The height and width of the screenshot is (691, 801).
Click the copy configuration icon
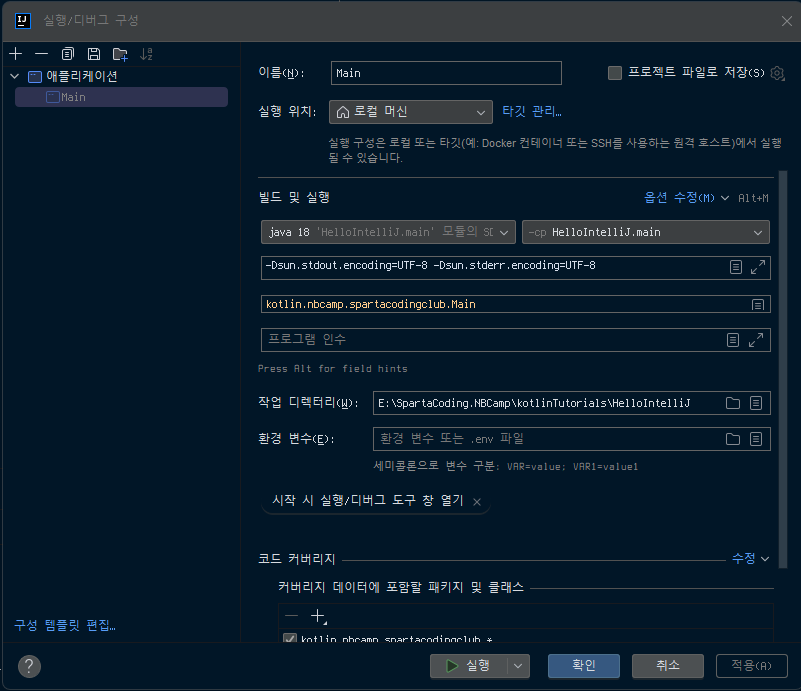[x=68, y=53]
